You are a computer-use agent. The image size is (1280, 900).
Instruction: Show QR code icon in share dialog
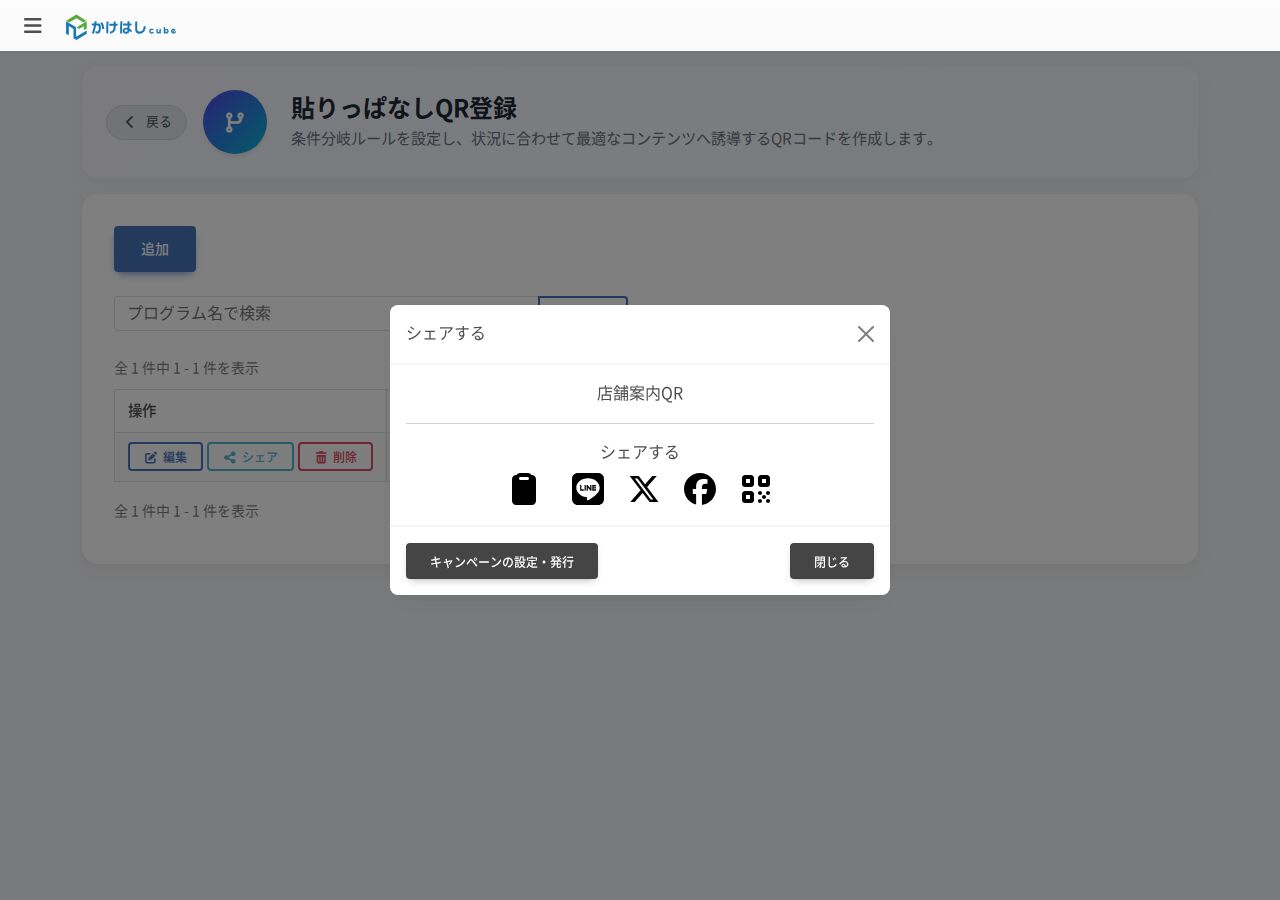tap(756, 489)
